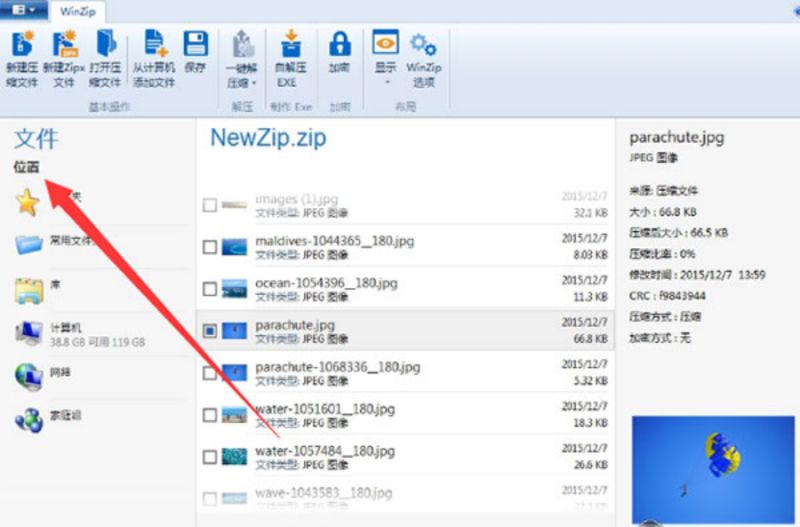Select the file name images (1).jpg
800x527 pixels.
296,199
